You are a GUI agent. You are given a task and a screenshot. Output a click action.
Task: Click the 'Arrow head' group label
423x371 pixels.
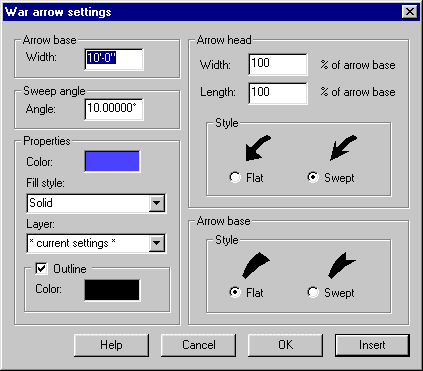pos(224,40)
